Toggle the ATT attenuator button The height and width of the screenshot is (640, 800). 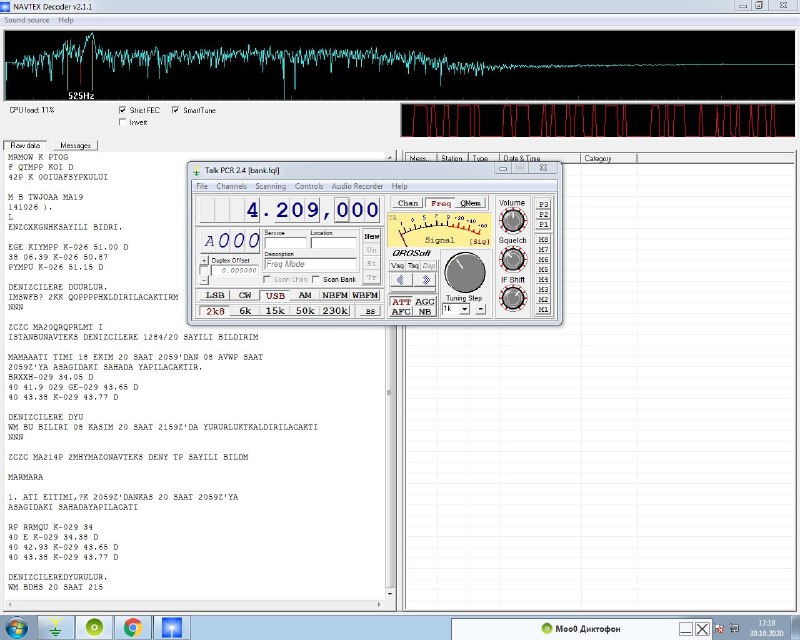click(401, 301)
